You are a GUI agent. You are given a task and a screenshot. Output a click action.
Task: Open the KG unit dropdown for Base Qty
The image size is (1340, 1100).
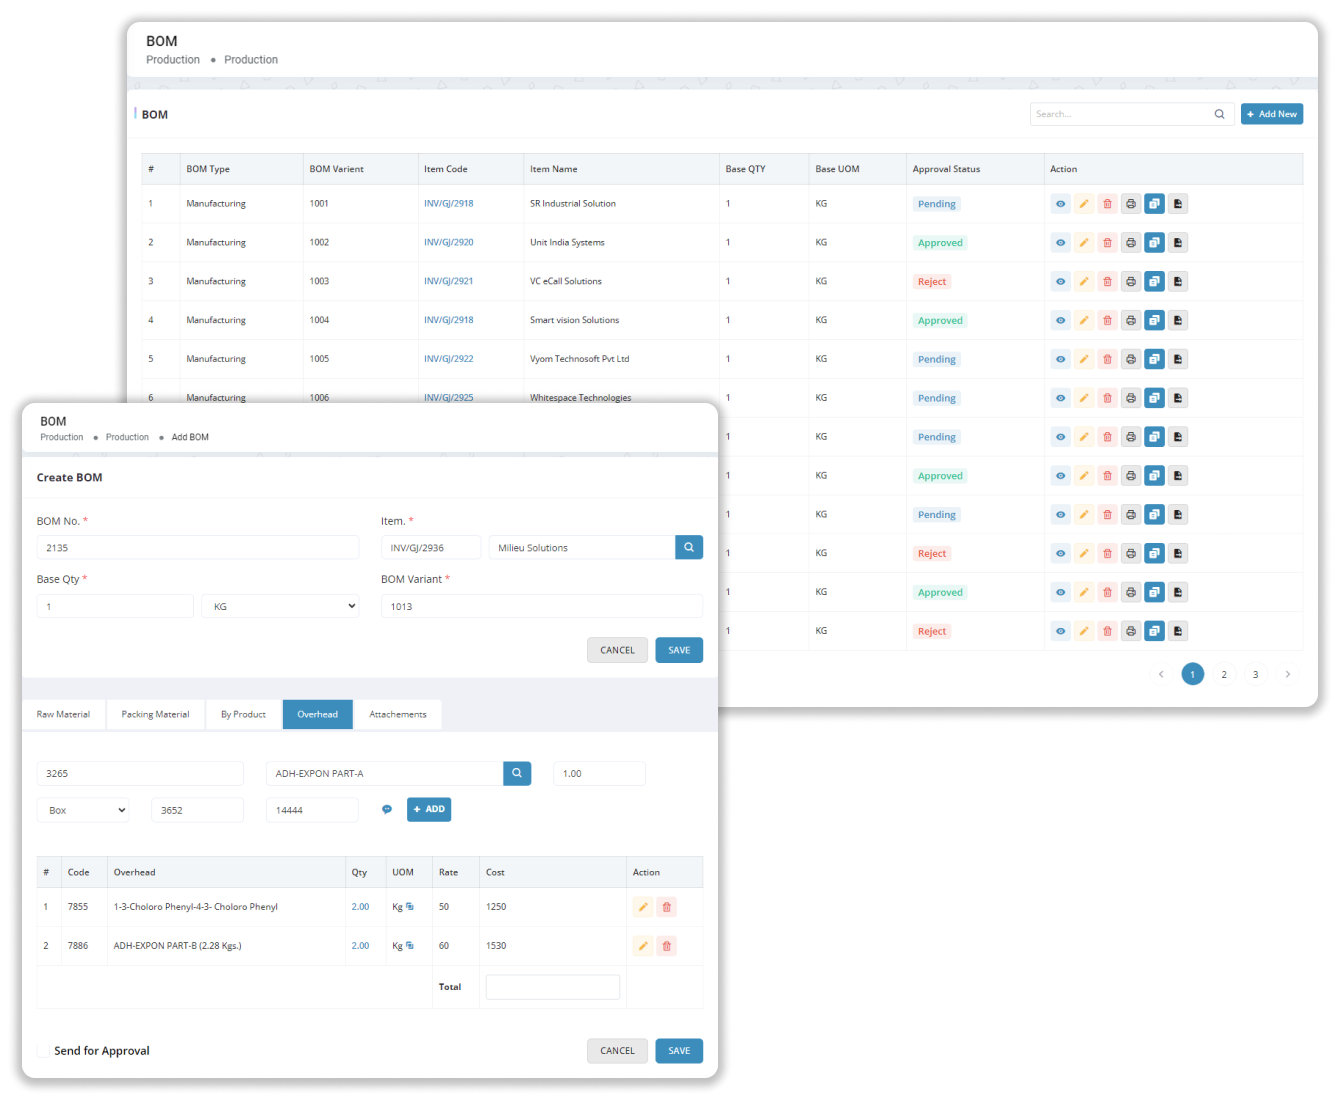coord(280,607)
